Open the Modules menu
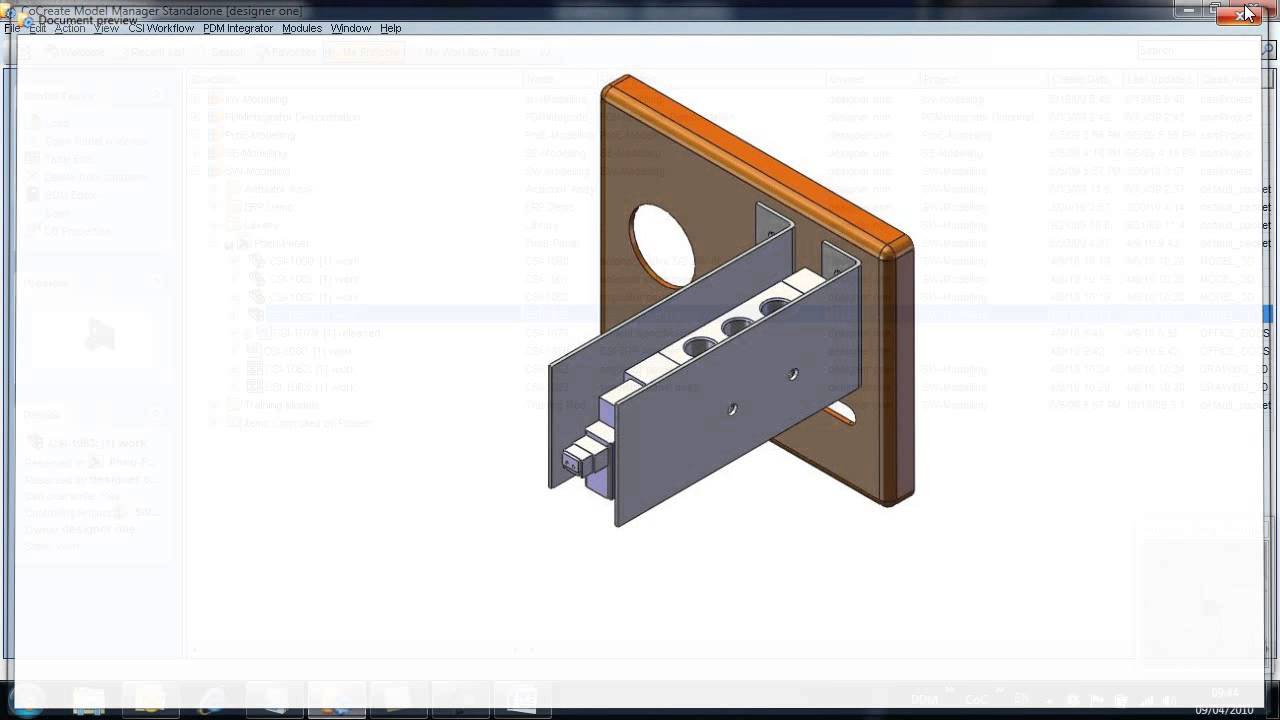The width and height of the screenshot is (1280, 720). coord(301,28)
